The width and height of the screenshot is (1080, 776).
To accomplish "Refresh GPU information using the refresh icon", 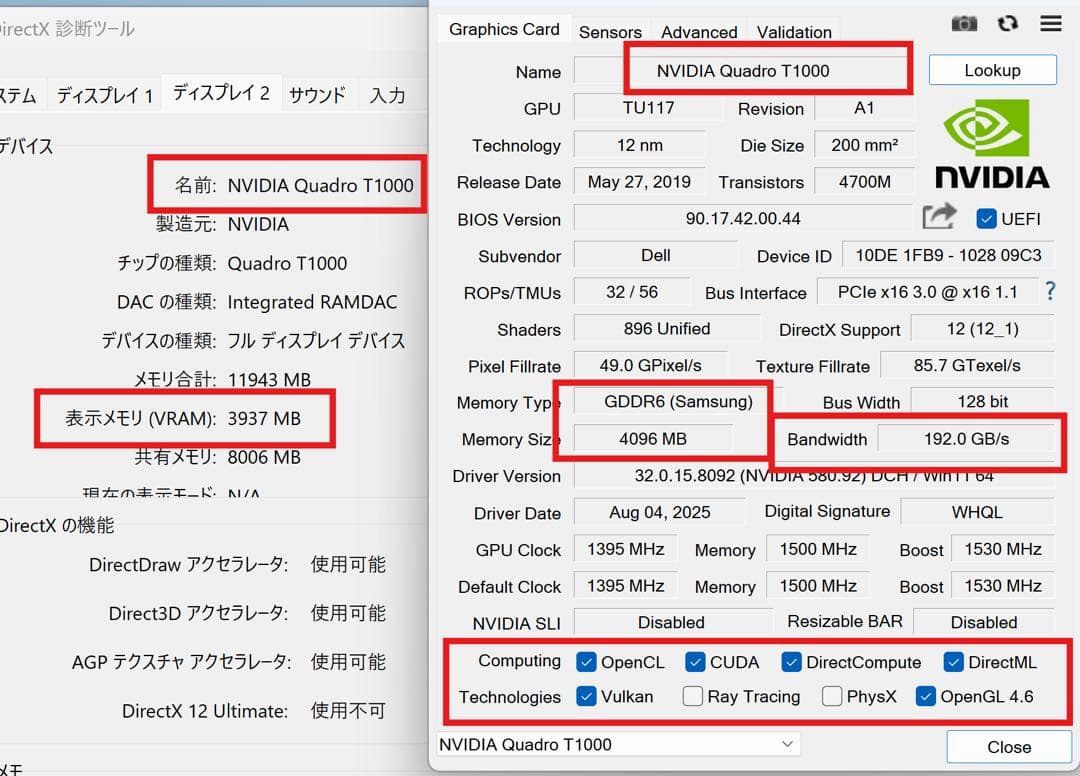I will (x=1007, y=23).
